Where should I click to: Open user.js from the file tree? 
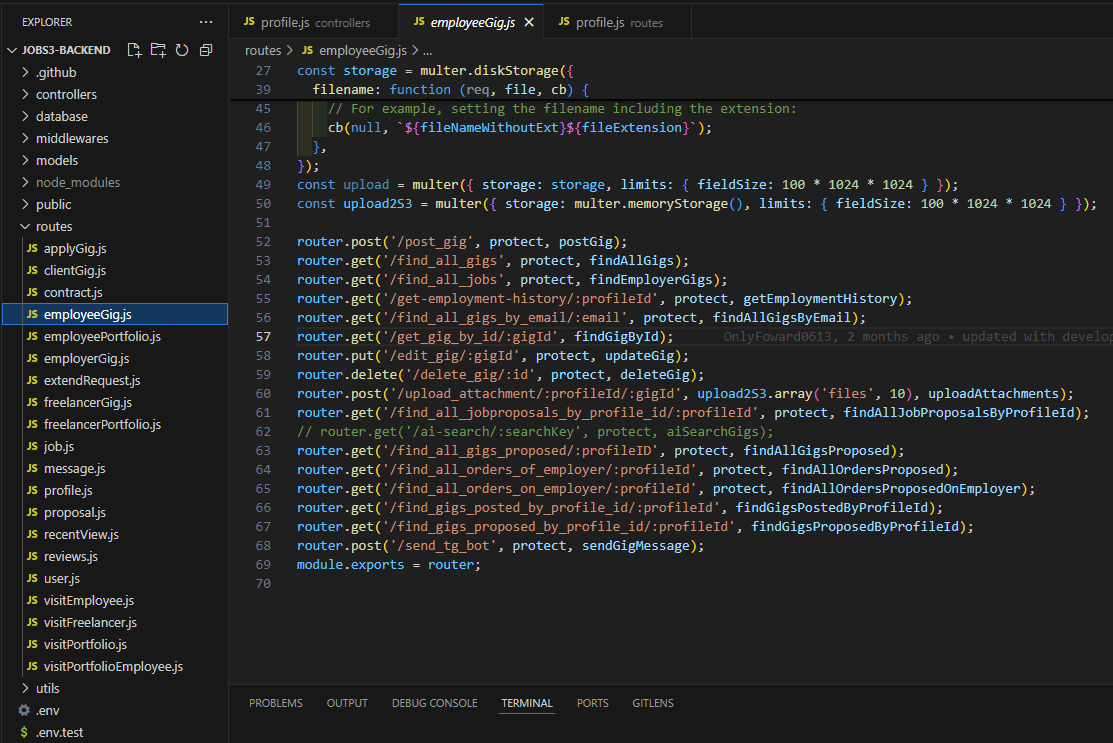(115, 578)
